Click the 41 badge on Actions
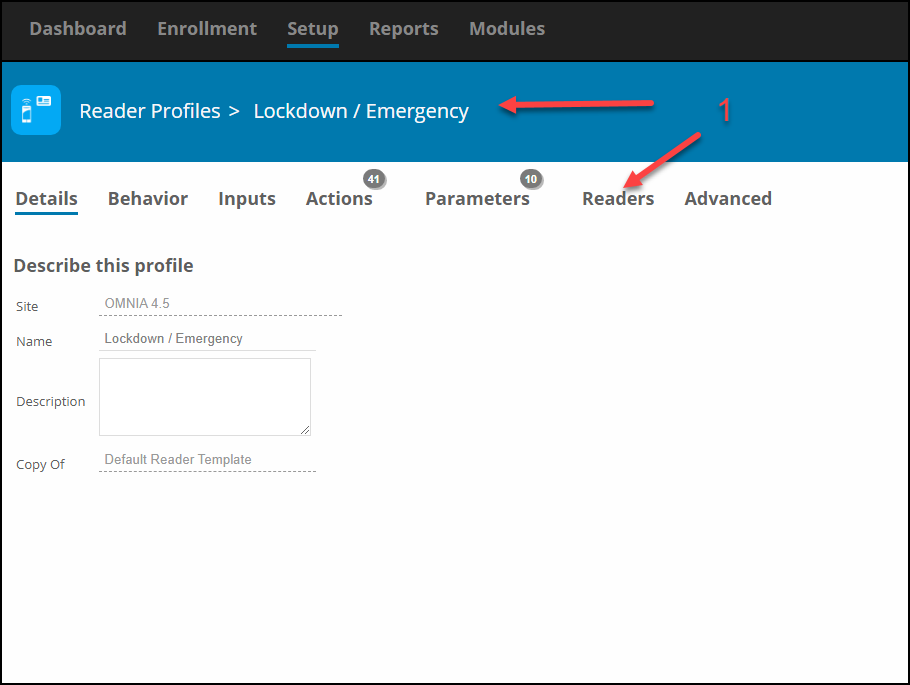 [x=374, y=179]
